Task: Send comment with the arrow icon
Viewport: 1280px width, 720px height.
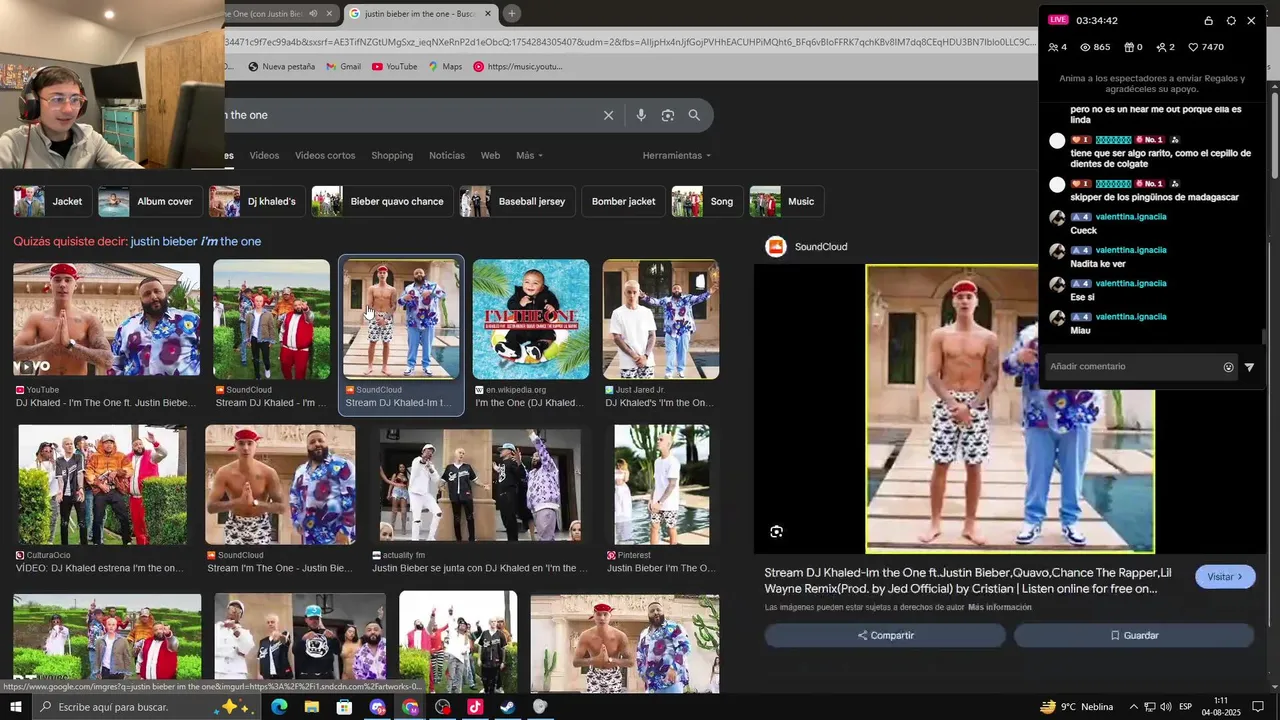Action: (x=1249, y=367)
